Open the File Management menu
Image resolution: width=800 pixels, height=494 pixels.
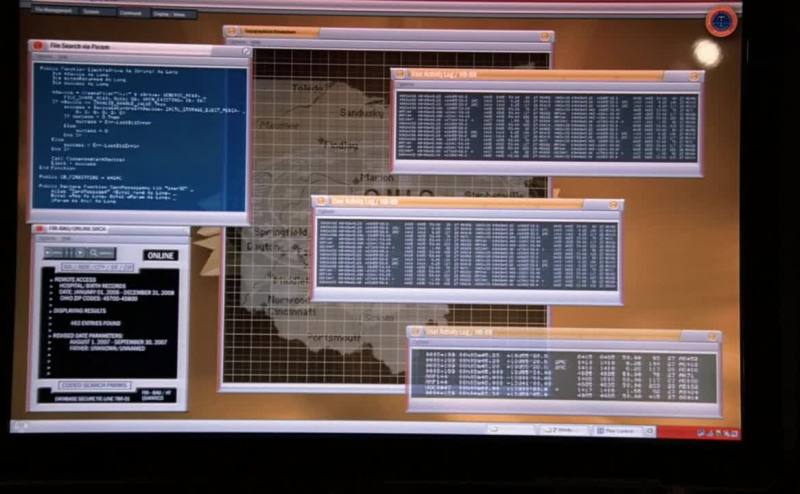click(x=52, y=12)
